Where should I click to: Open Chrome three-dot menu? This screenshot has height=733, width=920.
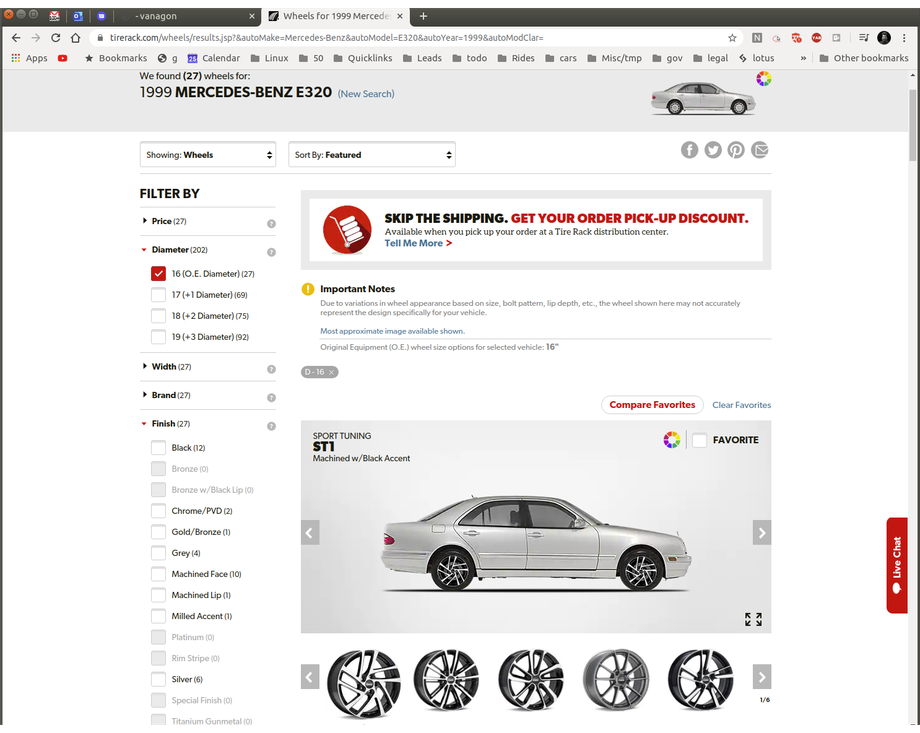click(904, 38)
